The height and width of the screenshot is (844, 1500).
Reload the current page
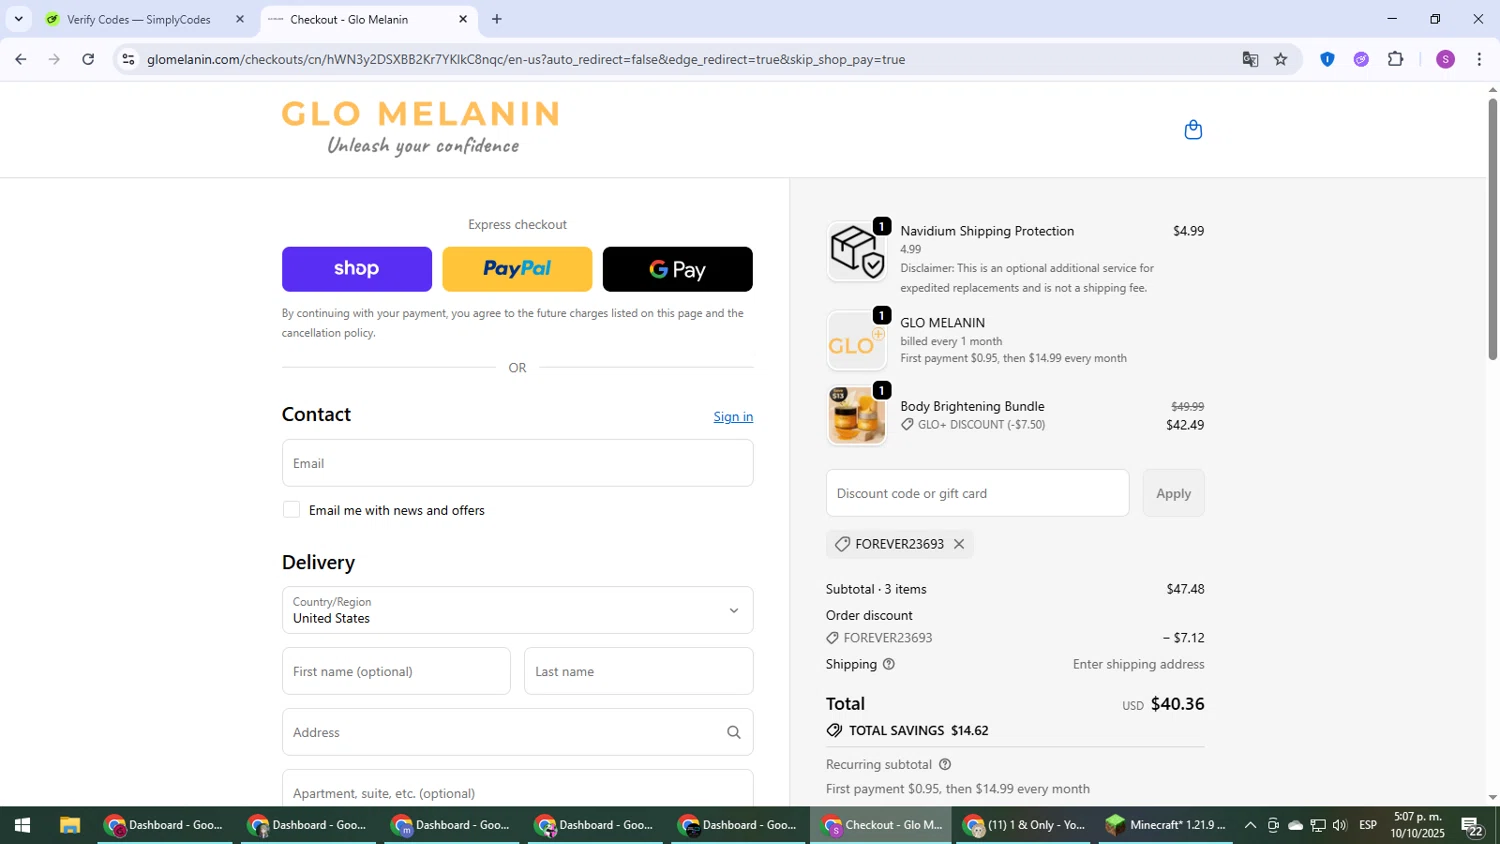pyautogui.click(x=88, y=60)
